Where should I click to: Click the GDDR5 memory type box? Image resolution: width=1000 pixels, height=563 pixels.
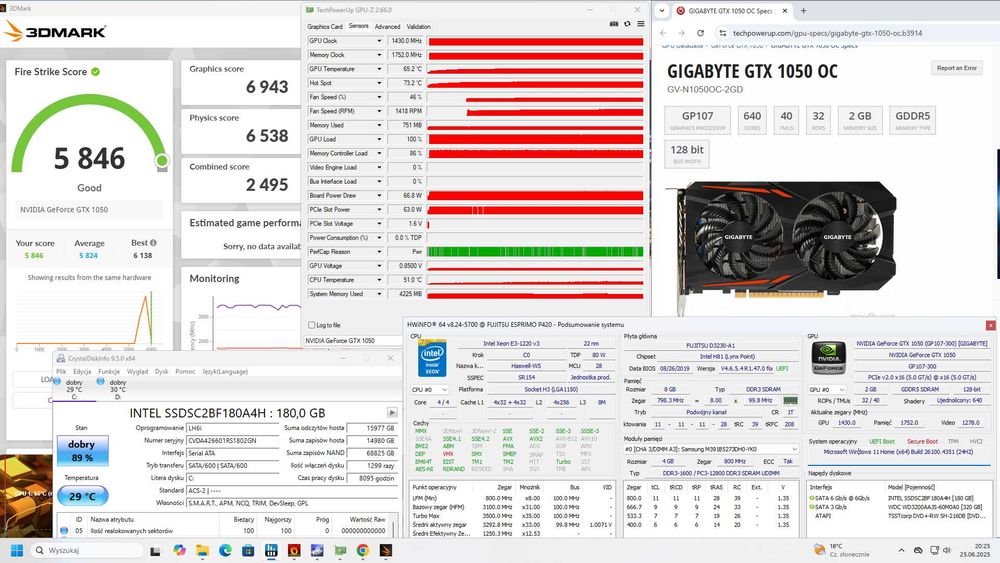click(x=913, y=120)
